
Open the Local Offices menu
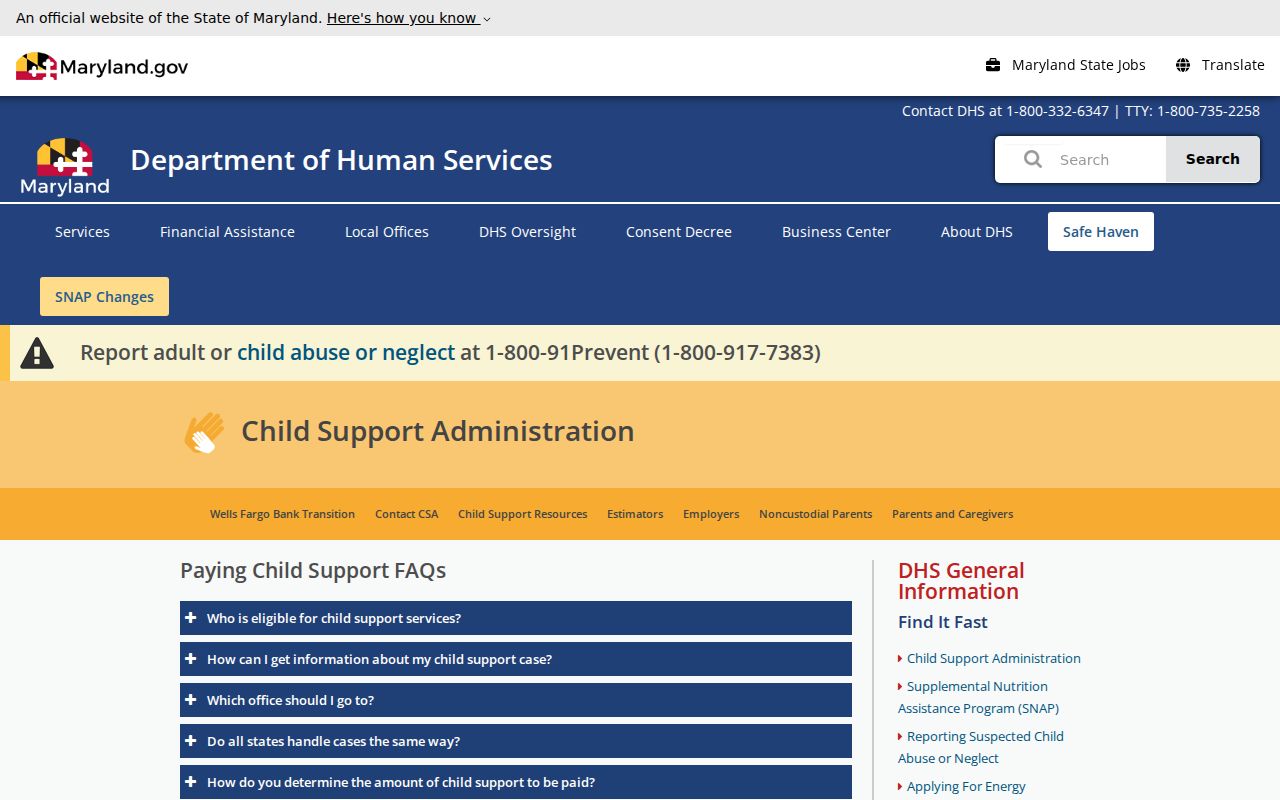point(387,232)
